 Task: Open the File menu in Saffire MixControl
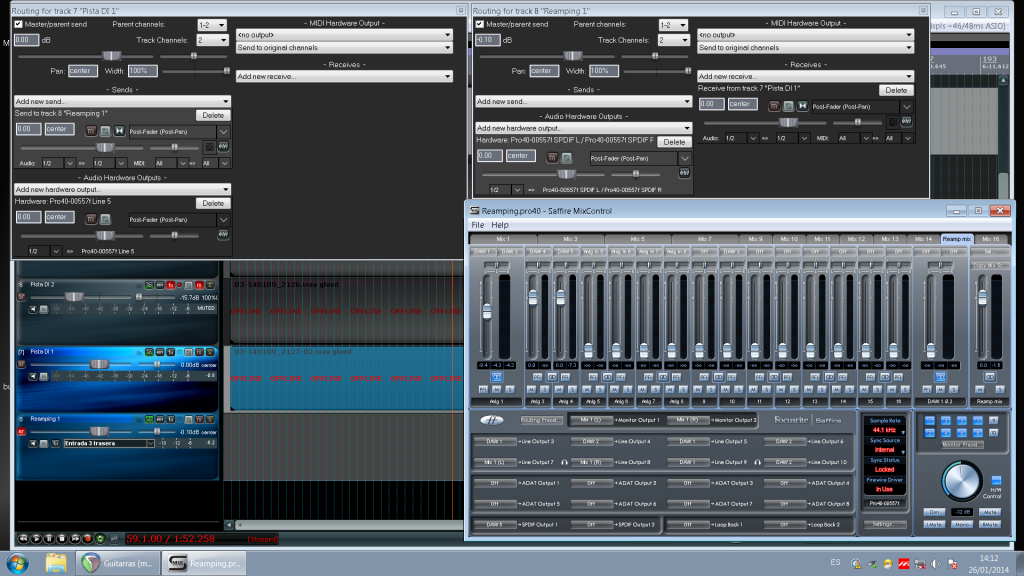click(x=478, y=225)
